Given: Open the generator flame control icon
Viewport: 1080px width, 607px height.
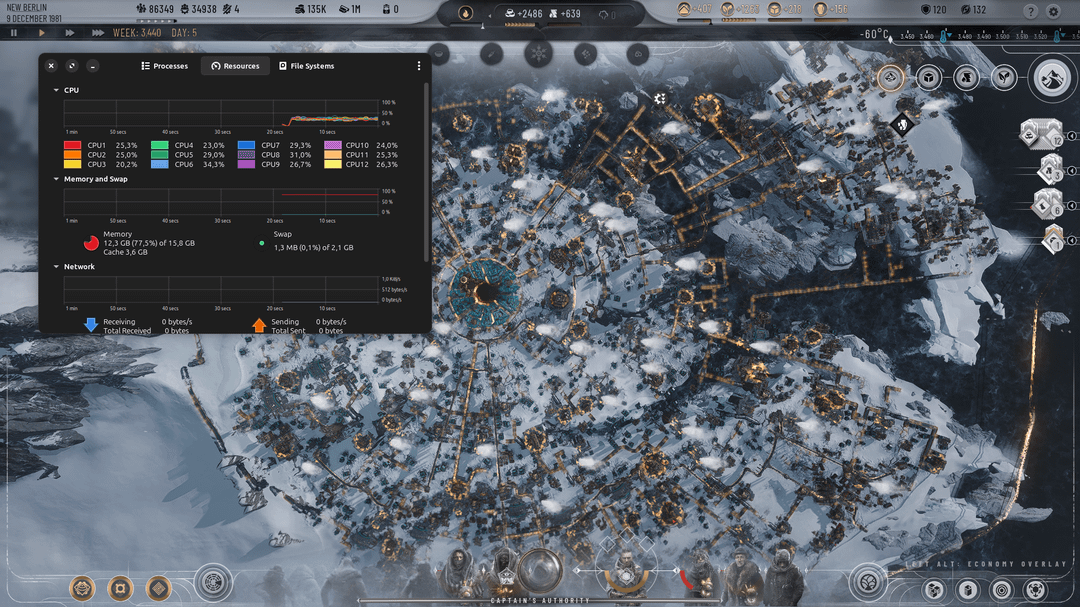Looking at the screenshot, I should [466, 13].
